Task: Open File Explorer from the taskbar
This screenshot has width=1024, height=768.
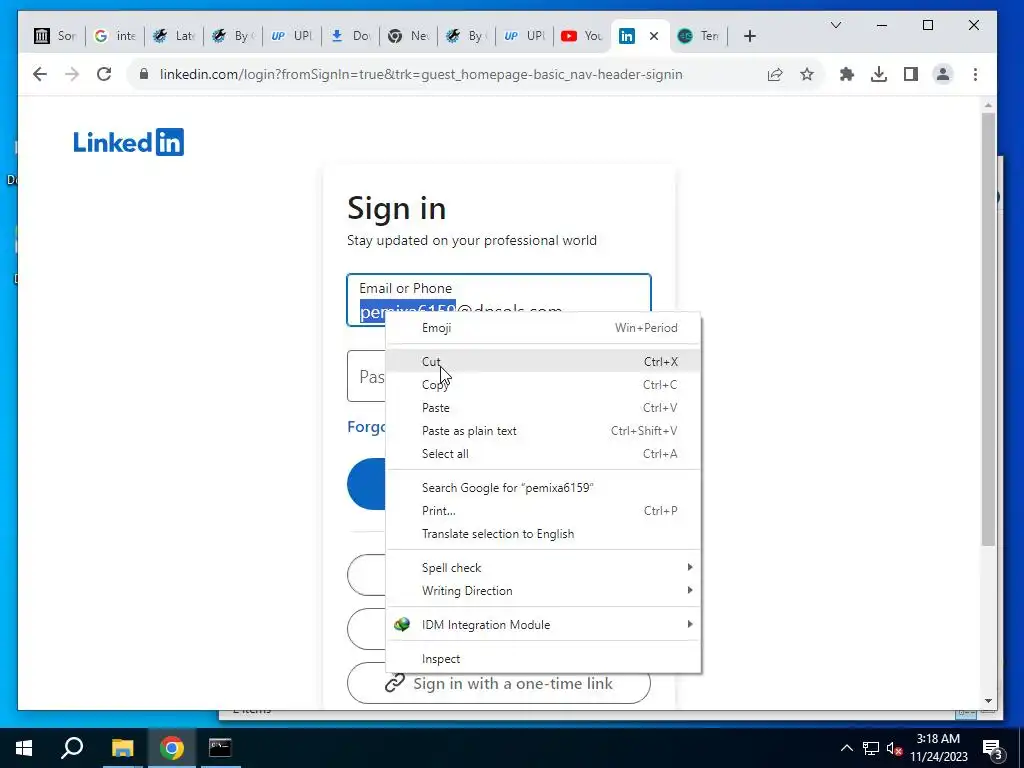Action: (x=122, y=748)
